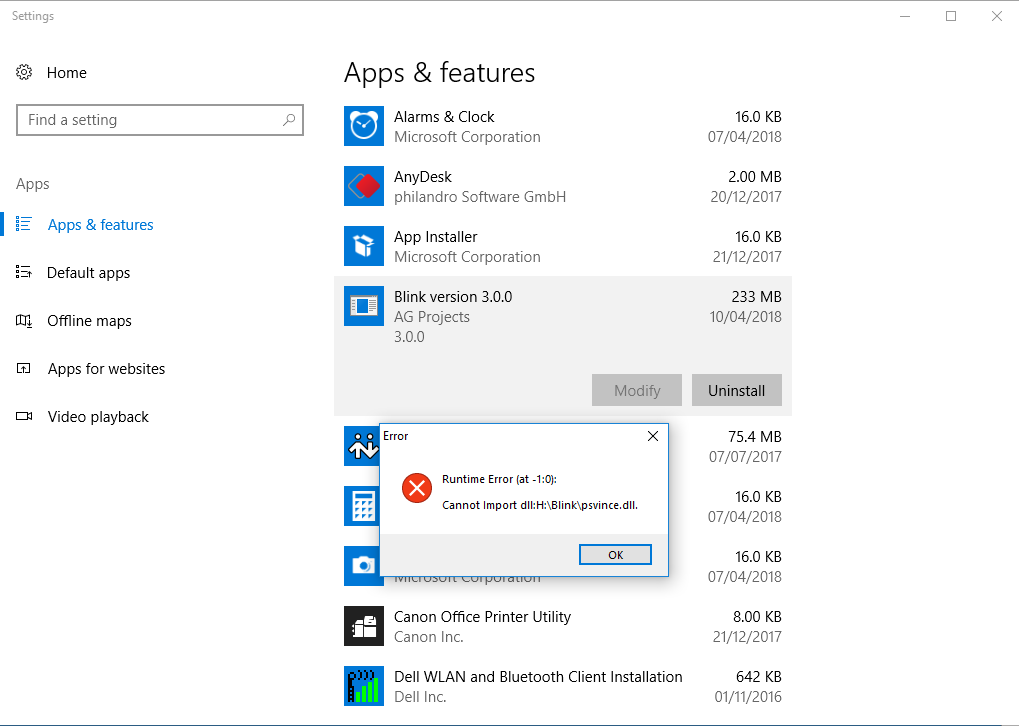Select the App Installer package icon

[363, 246]
